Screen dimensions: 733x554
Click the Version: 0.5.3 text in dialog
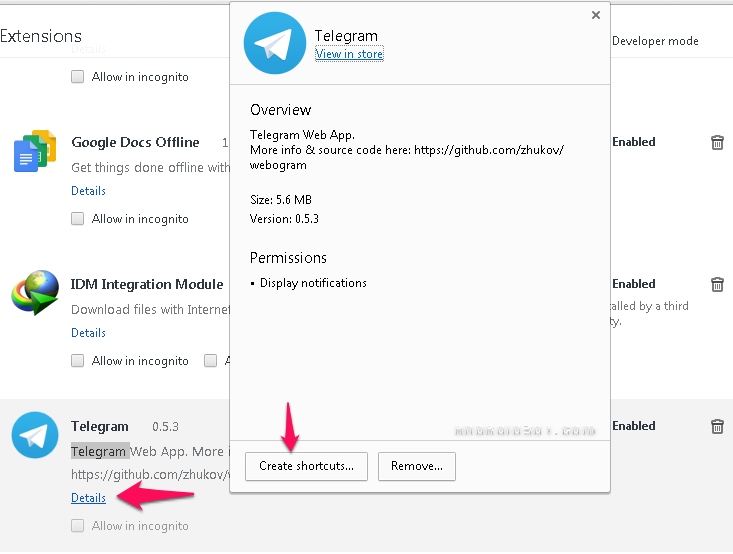click(x=284, y=219)
